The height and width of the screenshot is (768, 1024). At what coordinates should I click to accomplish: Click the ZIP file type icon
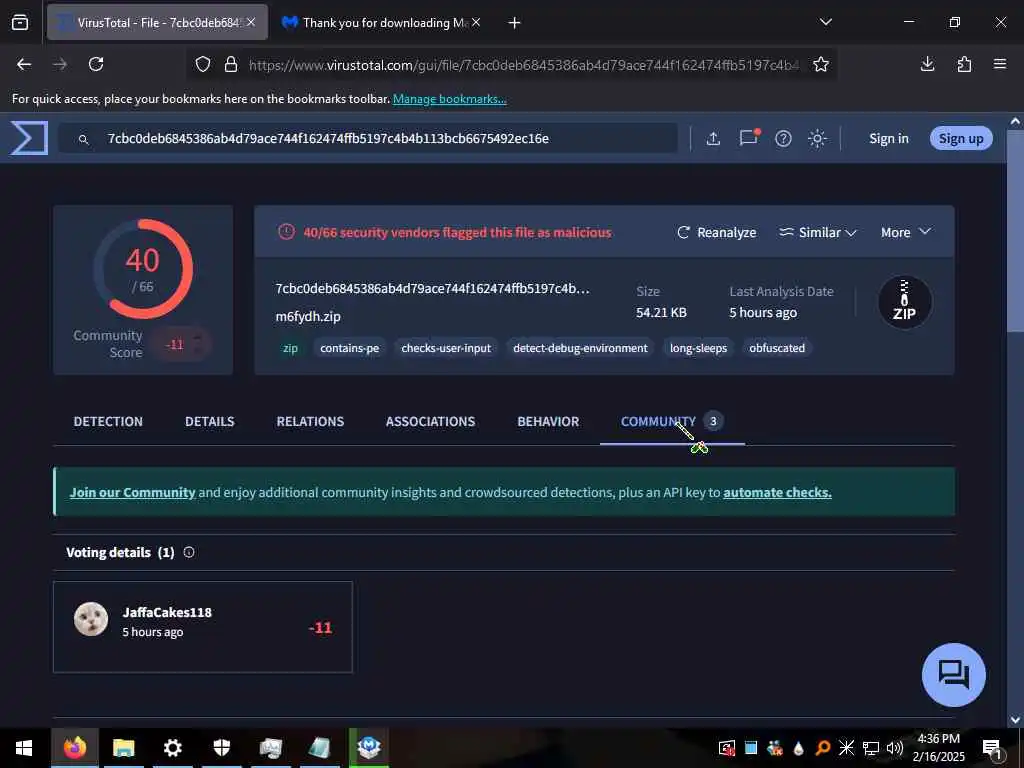[x=904, y=302]
